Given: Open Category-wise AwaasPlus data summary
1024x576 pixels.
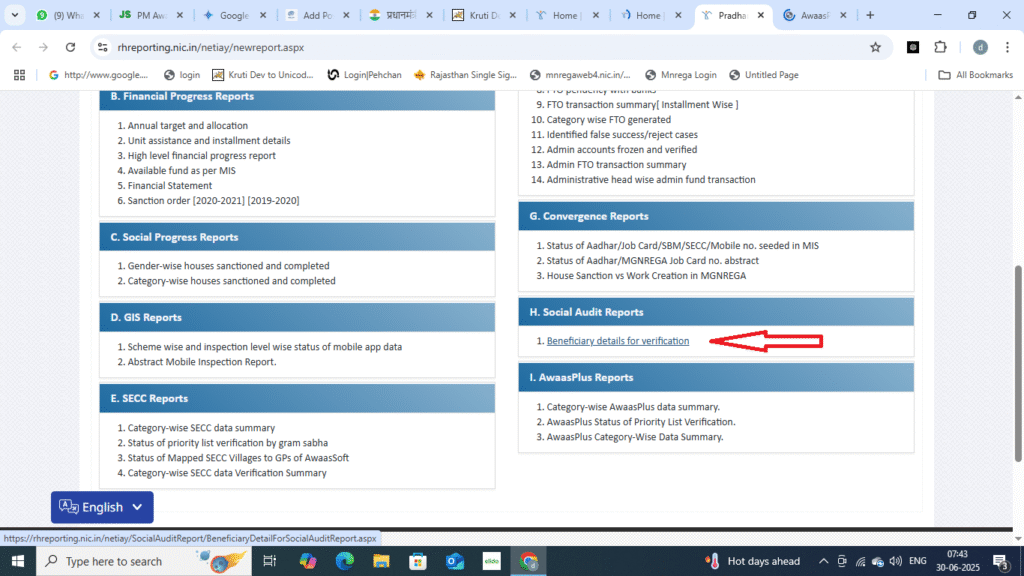Looking at the screenshot, I should (x=632, y=407).
